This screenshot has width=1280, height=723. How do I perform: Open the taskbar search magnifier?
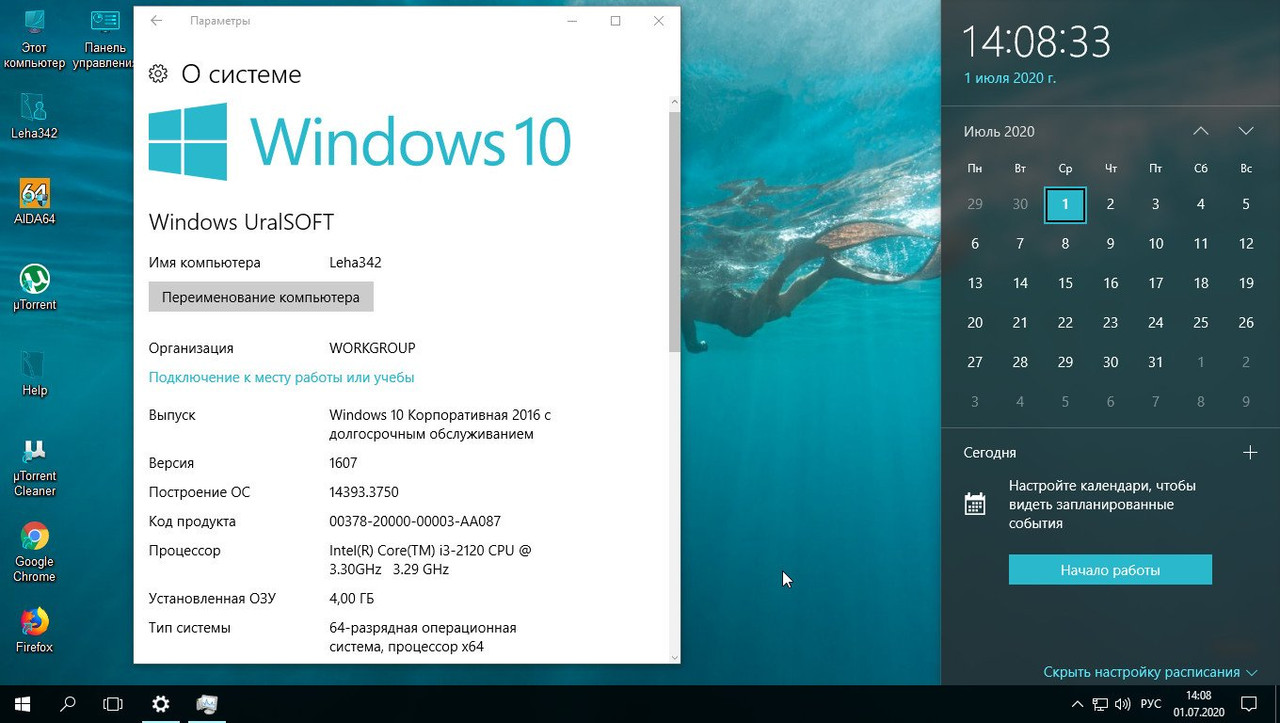(x=68, y=704)
